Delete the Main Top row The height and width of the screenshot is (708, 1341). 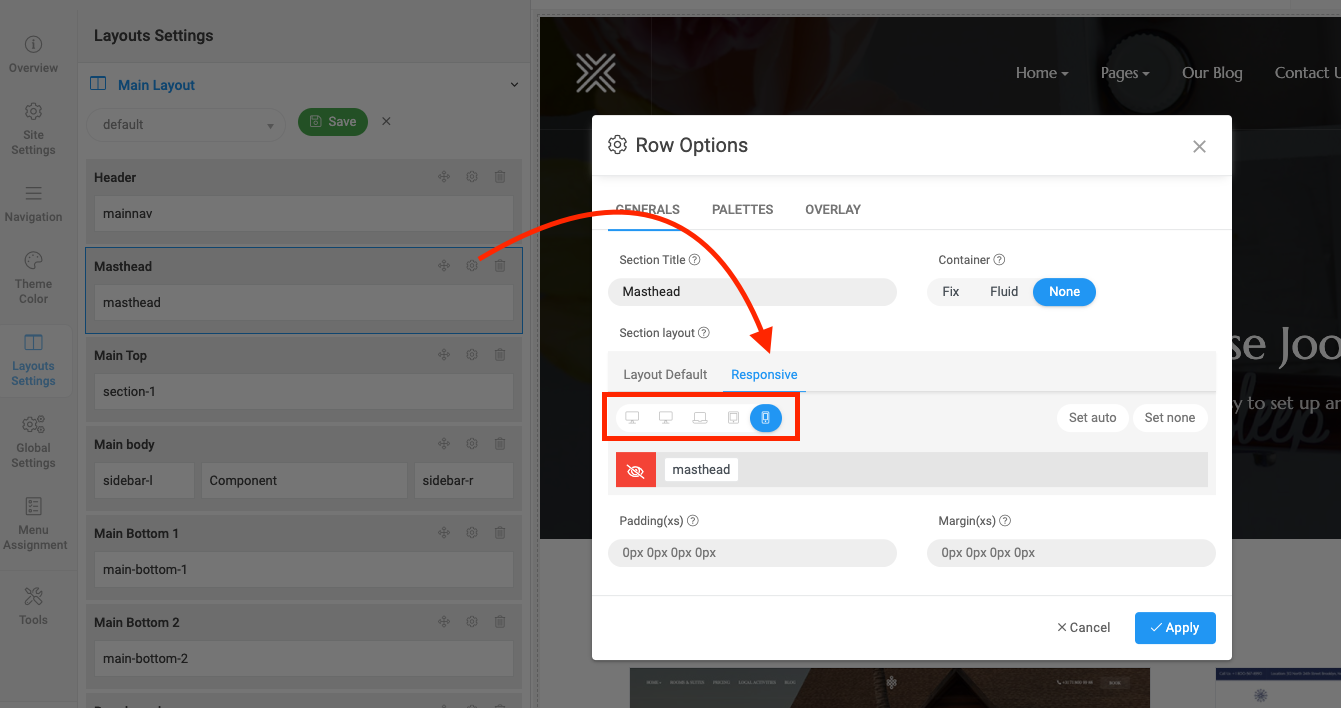click(x=500, y=355)
